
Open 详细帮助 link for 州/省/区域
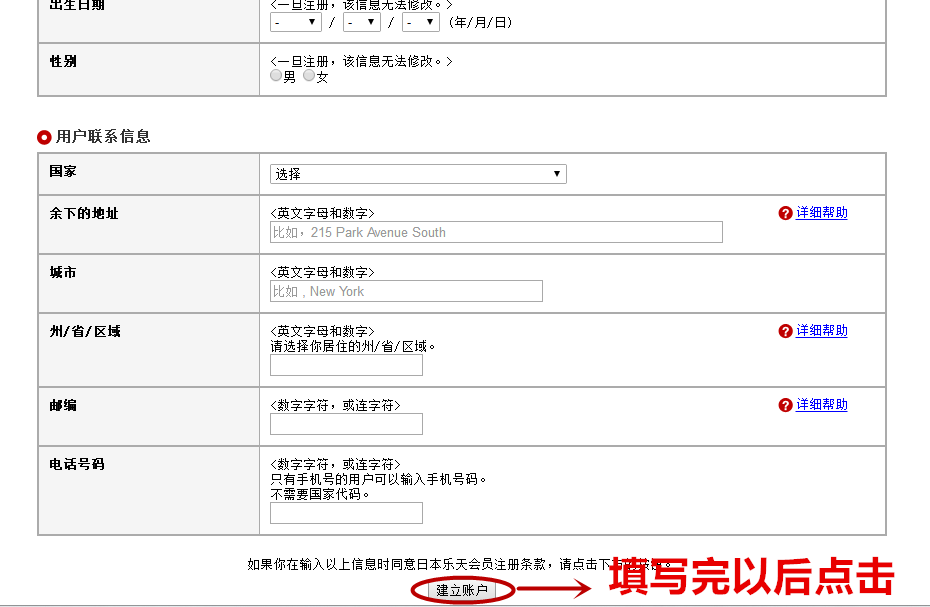click(821, 330)
